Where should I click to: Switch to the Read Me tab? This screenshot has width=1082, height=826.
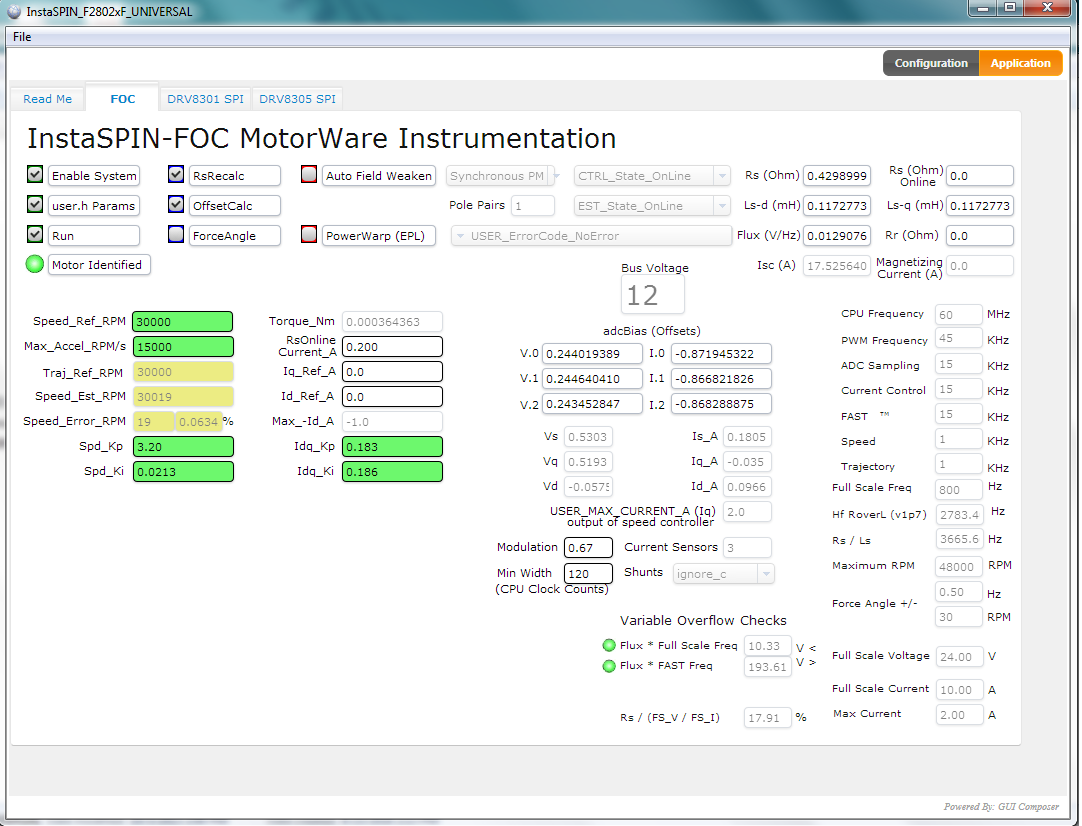pyautogui.click(x=48, y=99)
